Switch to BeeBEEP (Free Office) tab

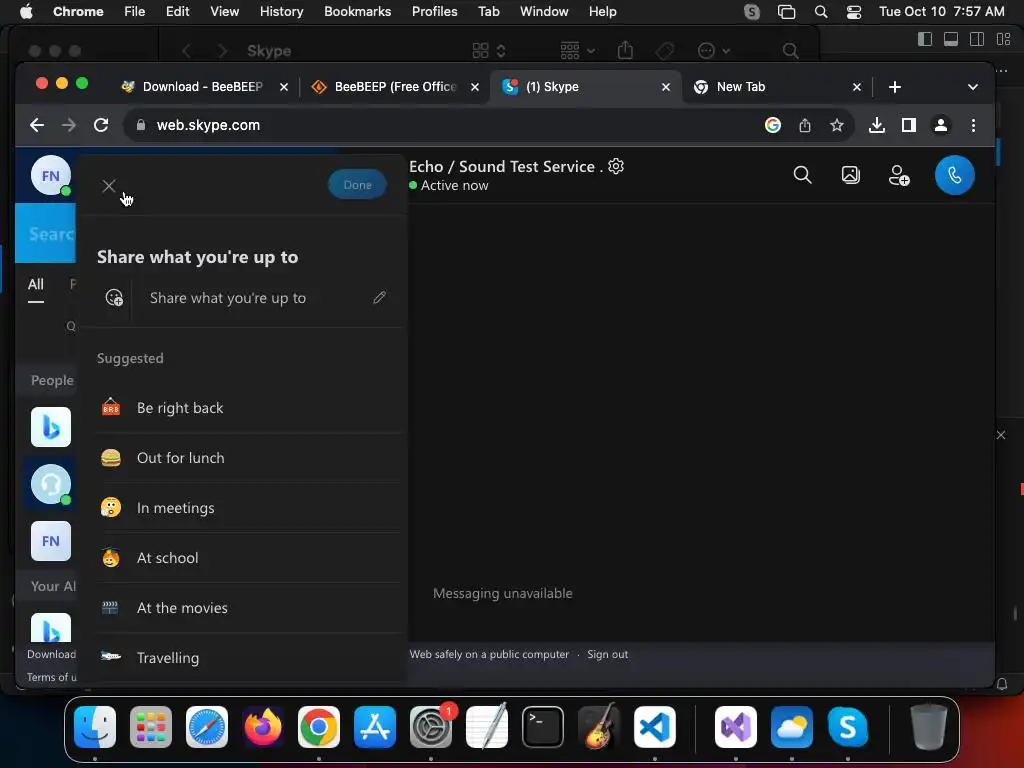tap(394, 87)
